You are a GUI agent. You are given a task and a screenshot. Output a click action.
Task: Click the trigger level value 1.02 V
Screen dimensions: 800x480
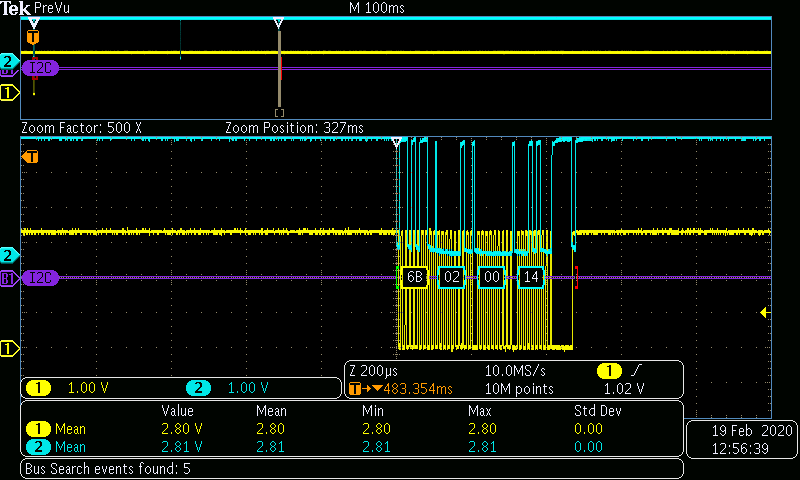click(x=624, y=389)
